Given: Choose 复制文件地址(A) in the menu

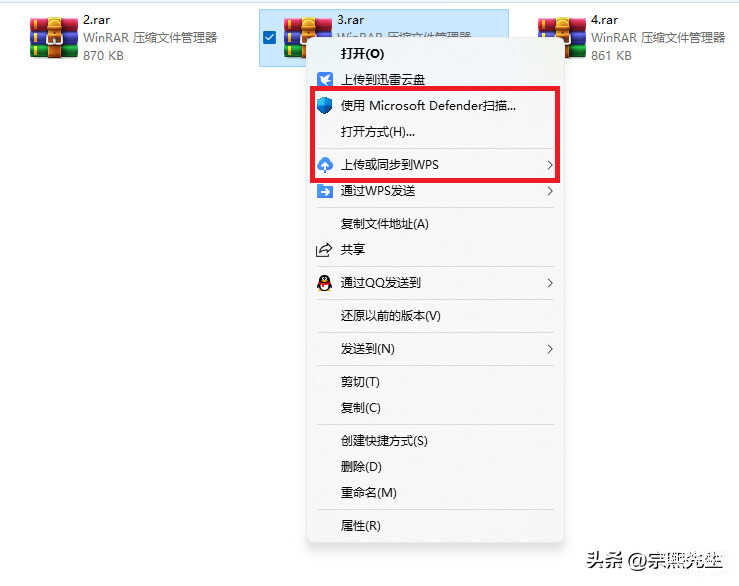Looking at the screenshot, I should 385,223.
